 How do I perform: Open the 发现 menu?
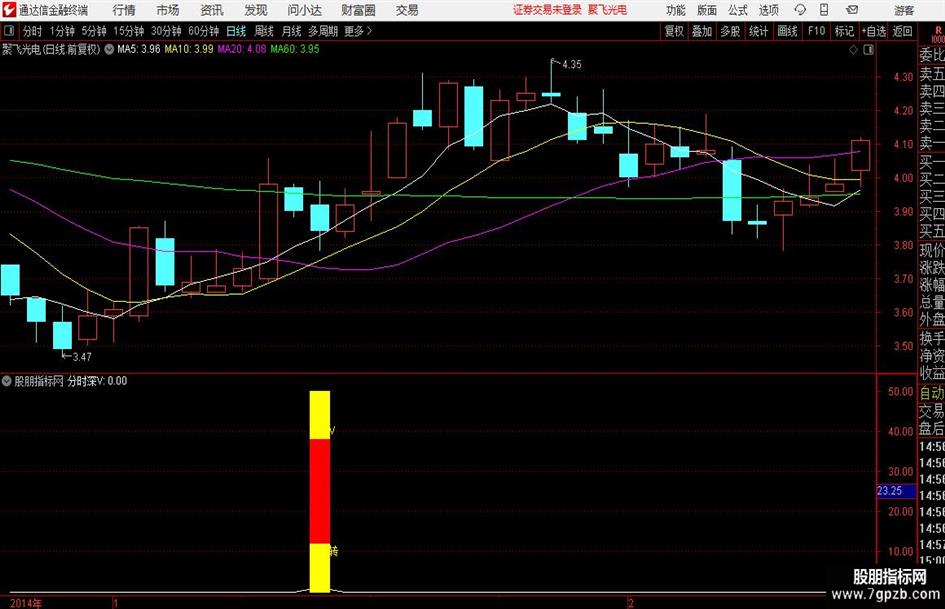[256, 10]
